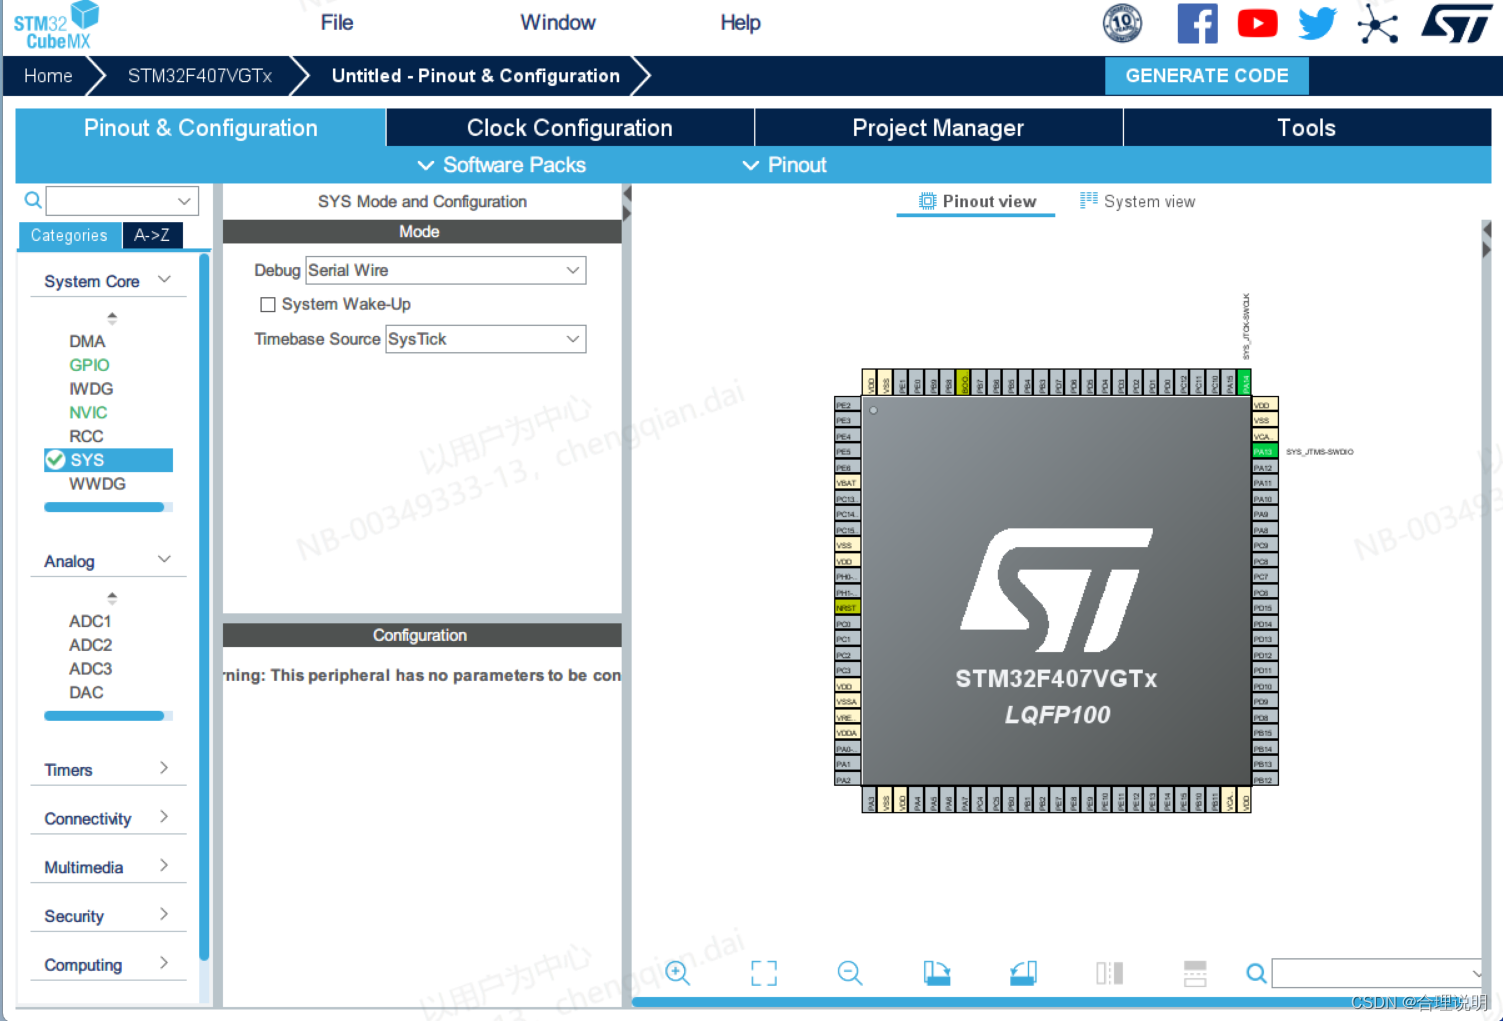Screen dimensions: 1503x1021
Task: Open the File menu
Action: click(337, 22)
